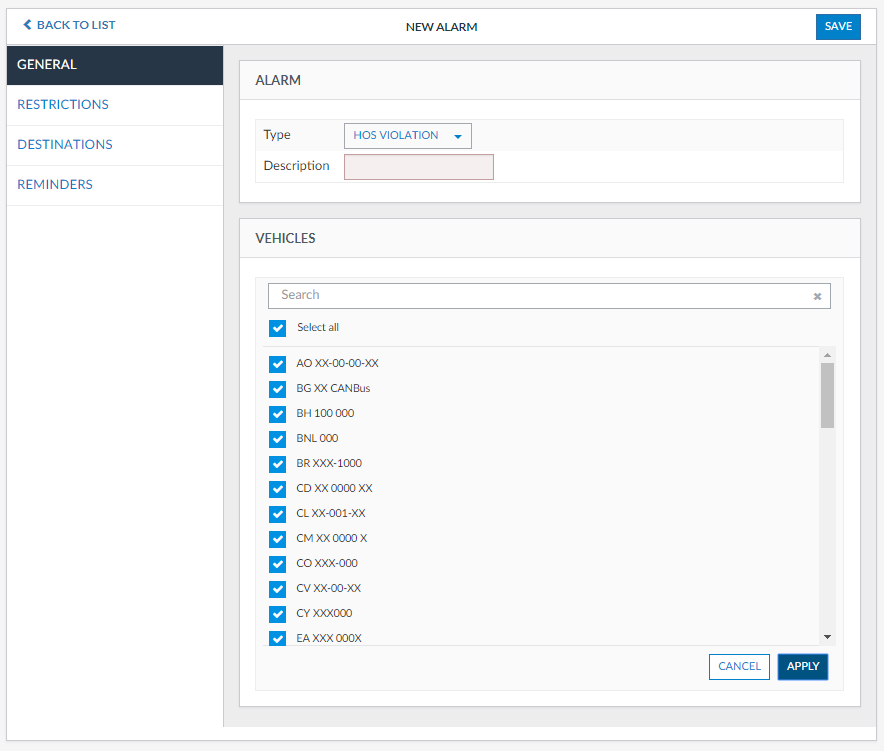Select the General tab

pyautogui.click(x=47, y=65)
